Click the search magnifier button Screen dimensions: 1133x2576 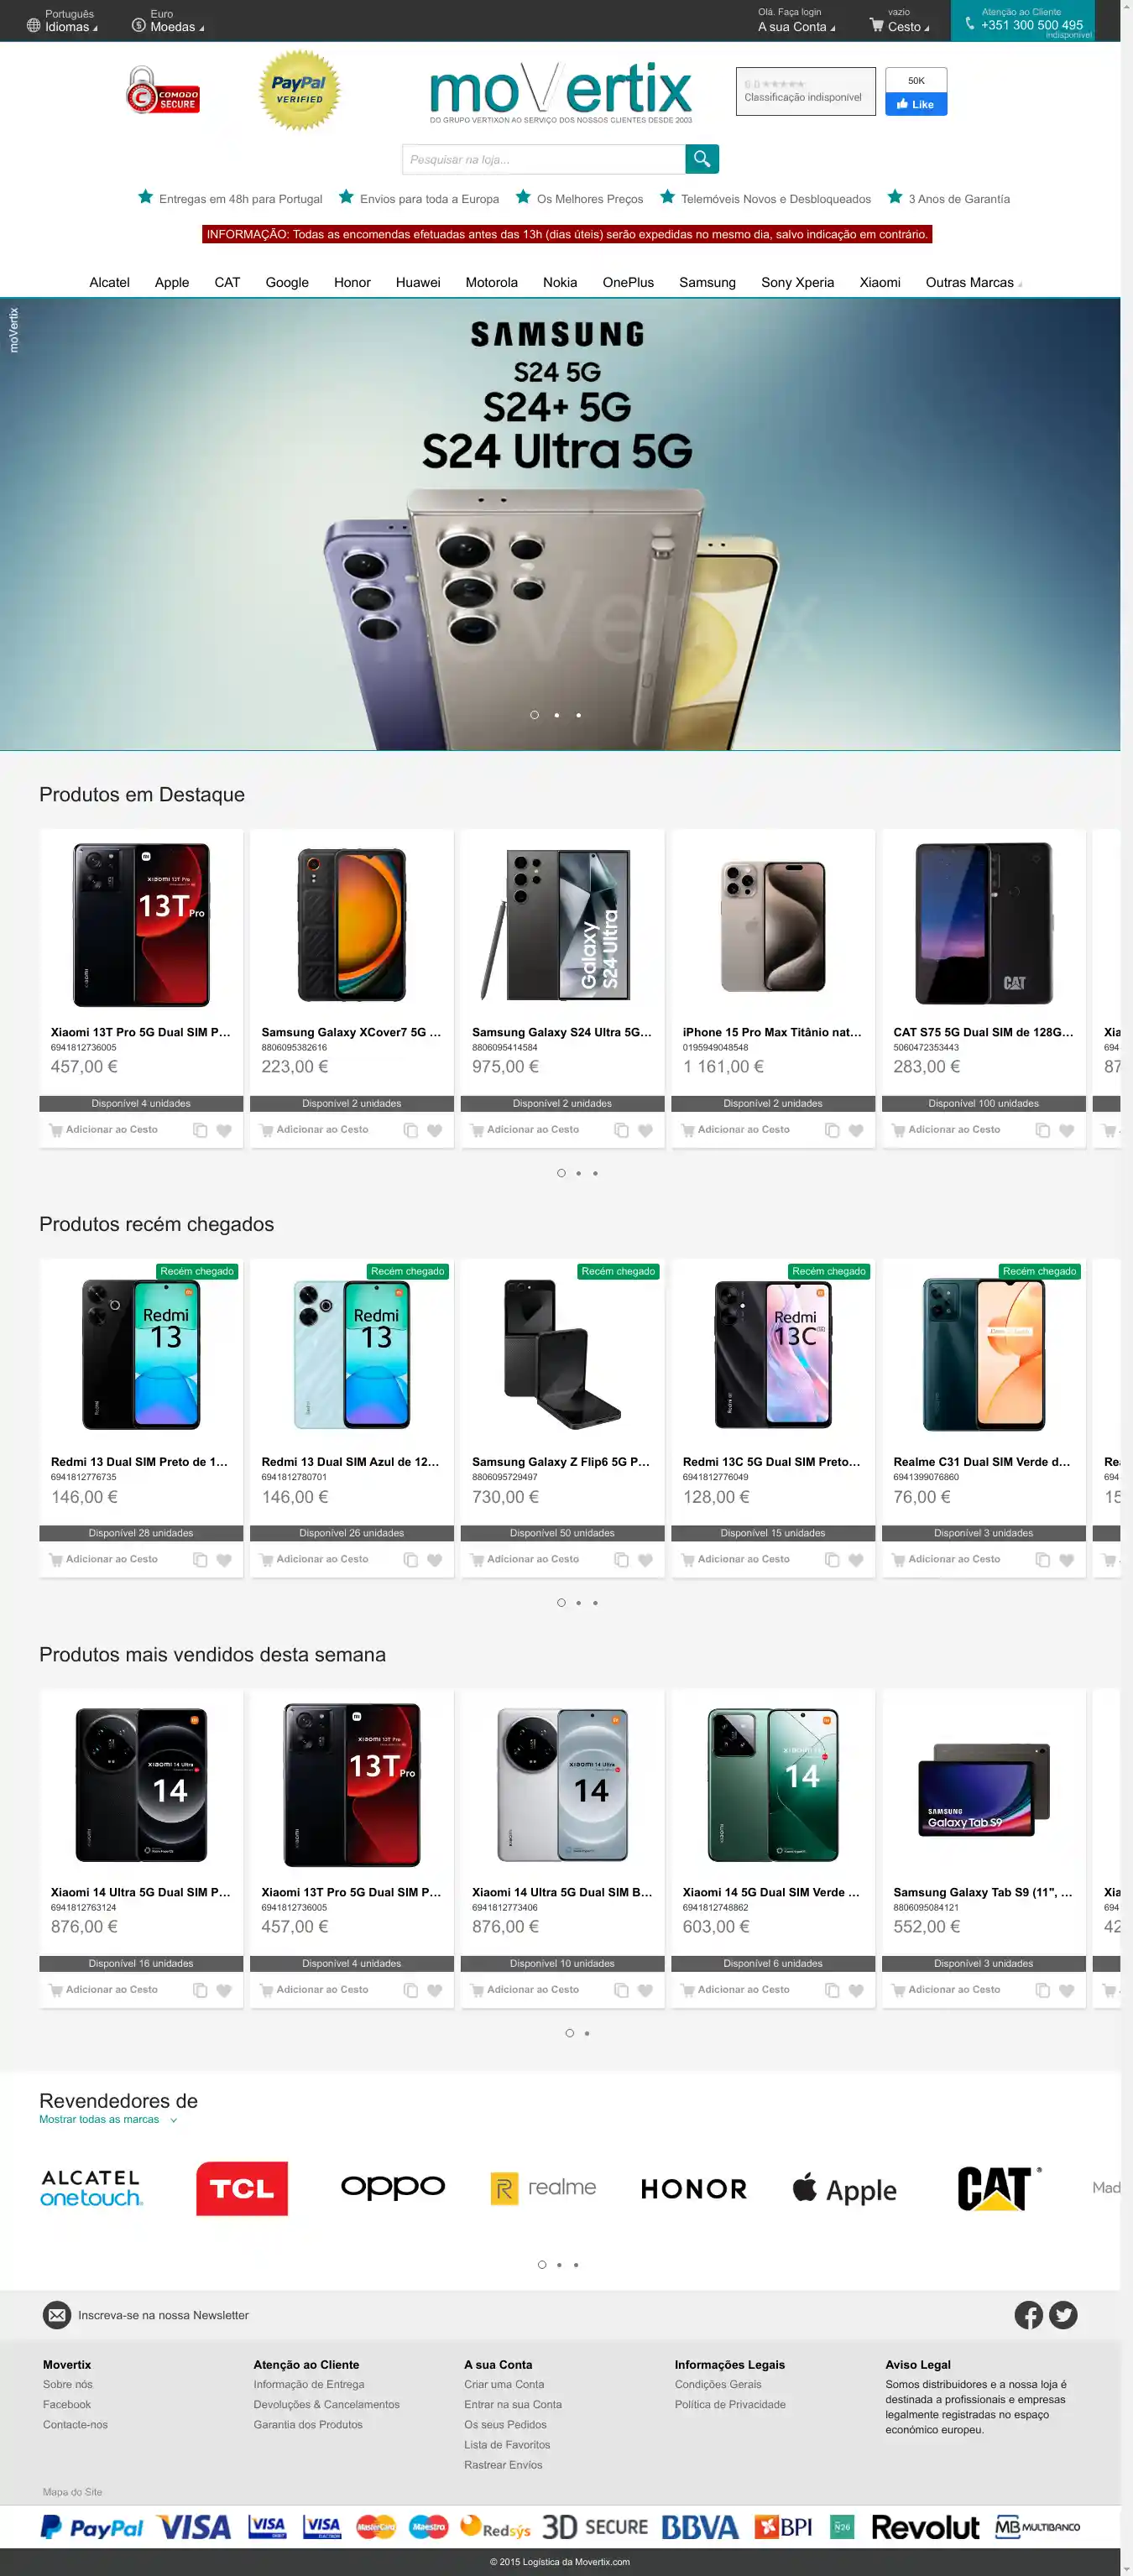[x=702, y=159]
